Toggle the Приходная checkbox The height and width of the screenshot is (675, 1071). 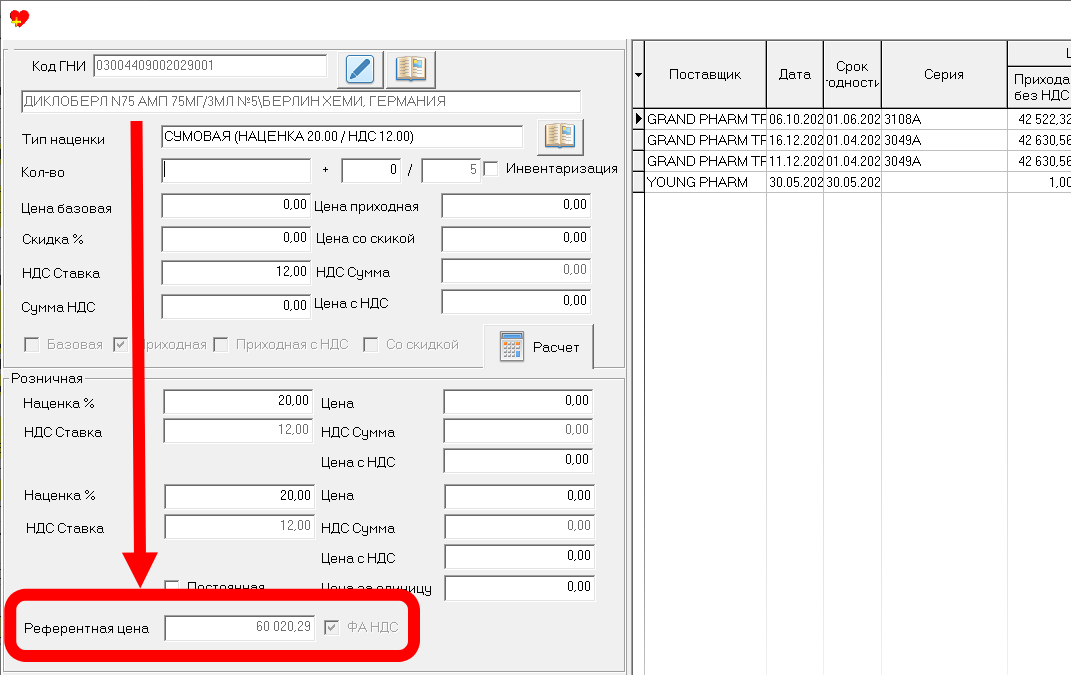tap(120, 344)
